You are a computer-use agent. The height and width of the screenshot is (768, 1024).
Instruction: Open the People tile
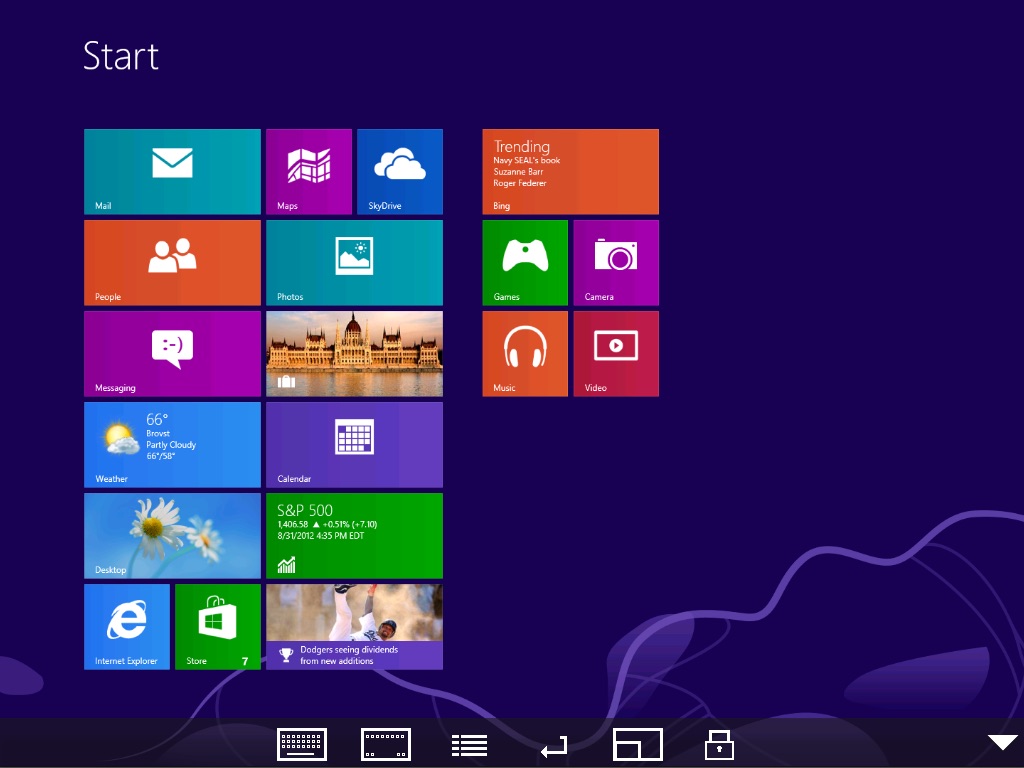click(172, 263)
